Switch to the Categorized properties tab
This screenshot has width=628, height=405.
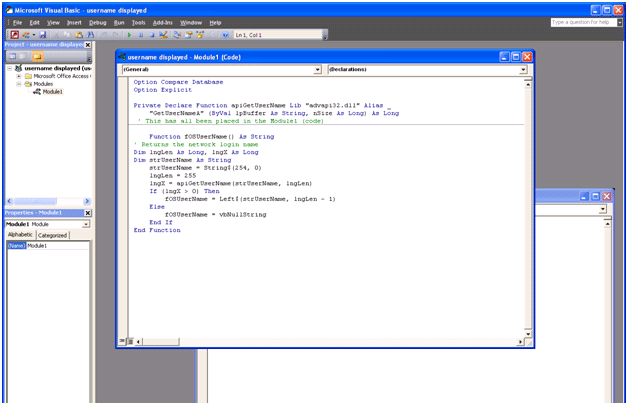pyautogui.click(x=52, y=235)
